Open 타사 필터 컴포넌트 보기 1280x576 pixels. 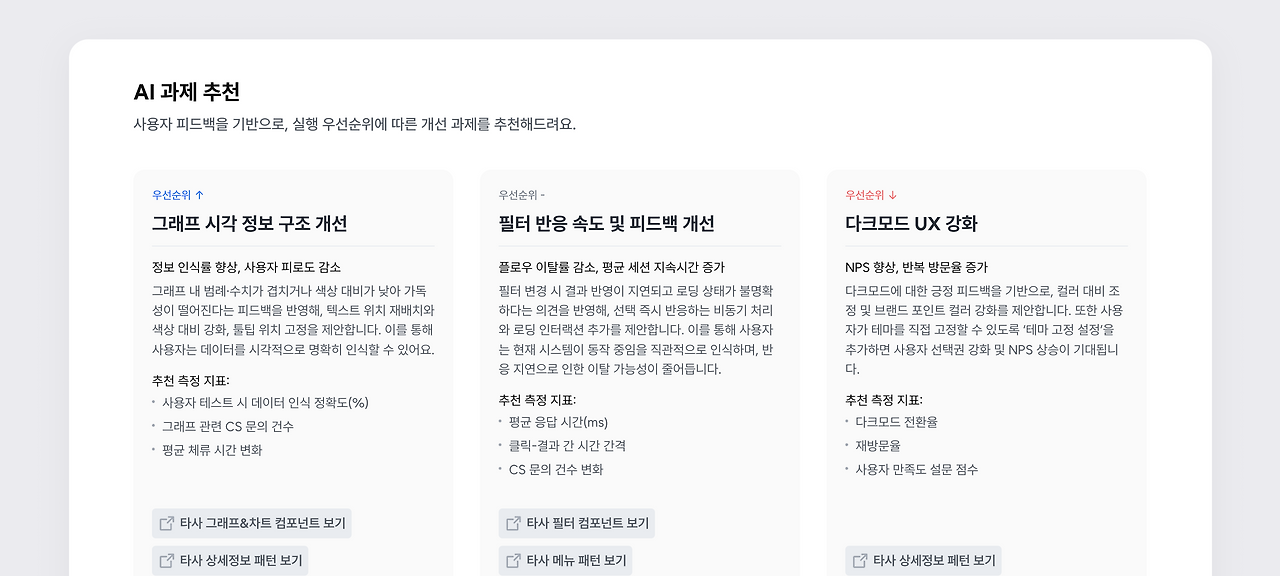pos(574,523)
